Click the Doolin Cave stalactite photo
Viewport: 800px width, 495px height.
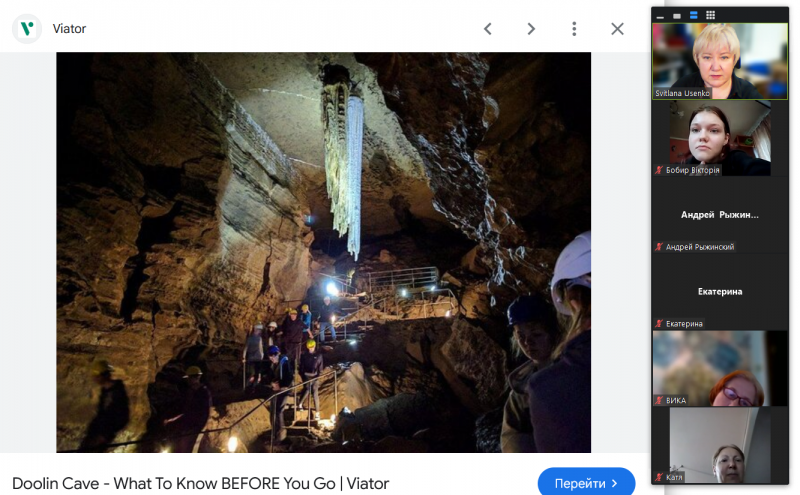[323, 252]
